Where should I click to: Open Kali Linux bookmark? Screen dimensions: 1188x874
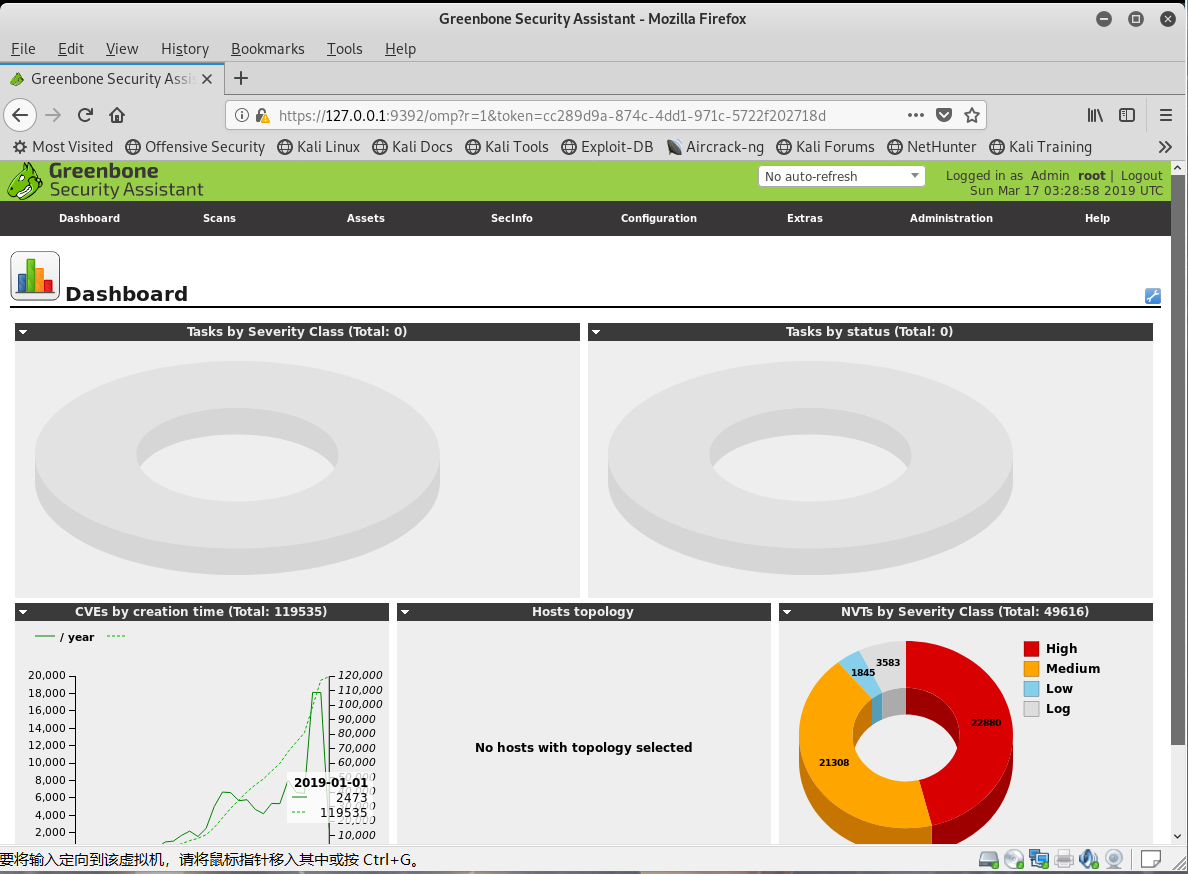318,147
